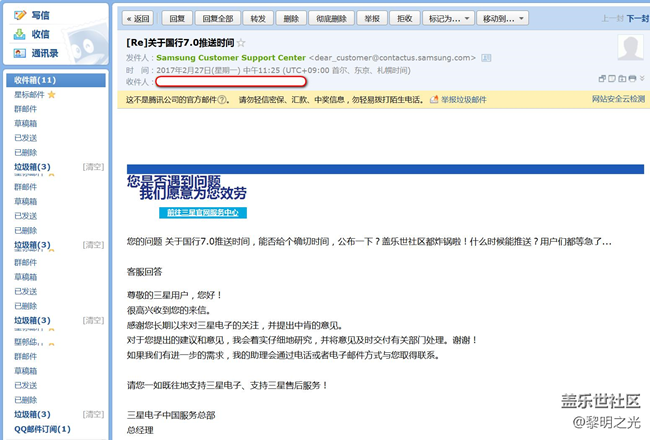650x440 pixels.
Task: Click email subject [Re]关于国行7.0推送时间
Action: pyautogui.click(x=180, y=43)
